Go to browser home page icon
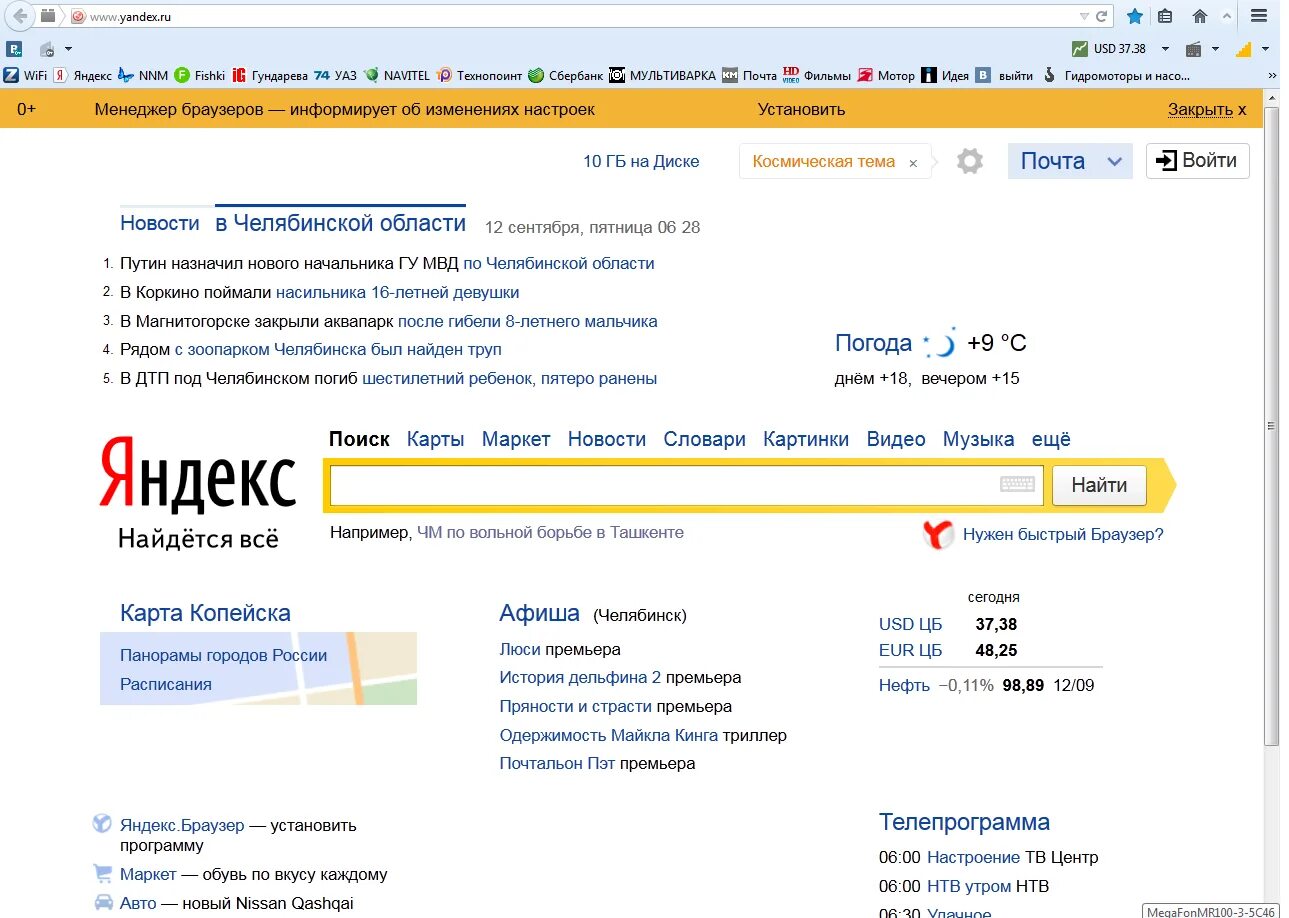This screenshot has width=1289, height=918. [1200, 16]
